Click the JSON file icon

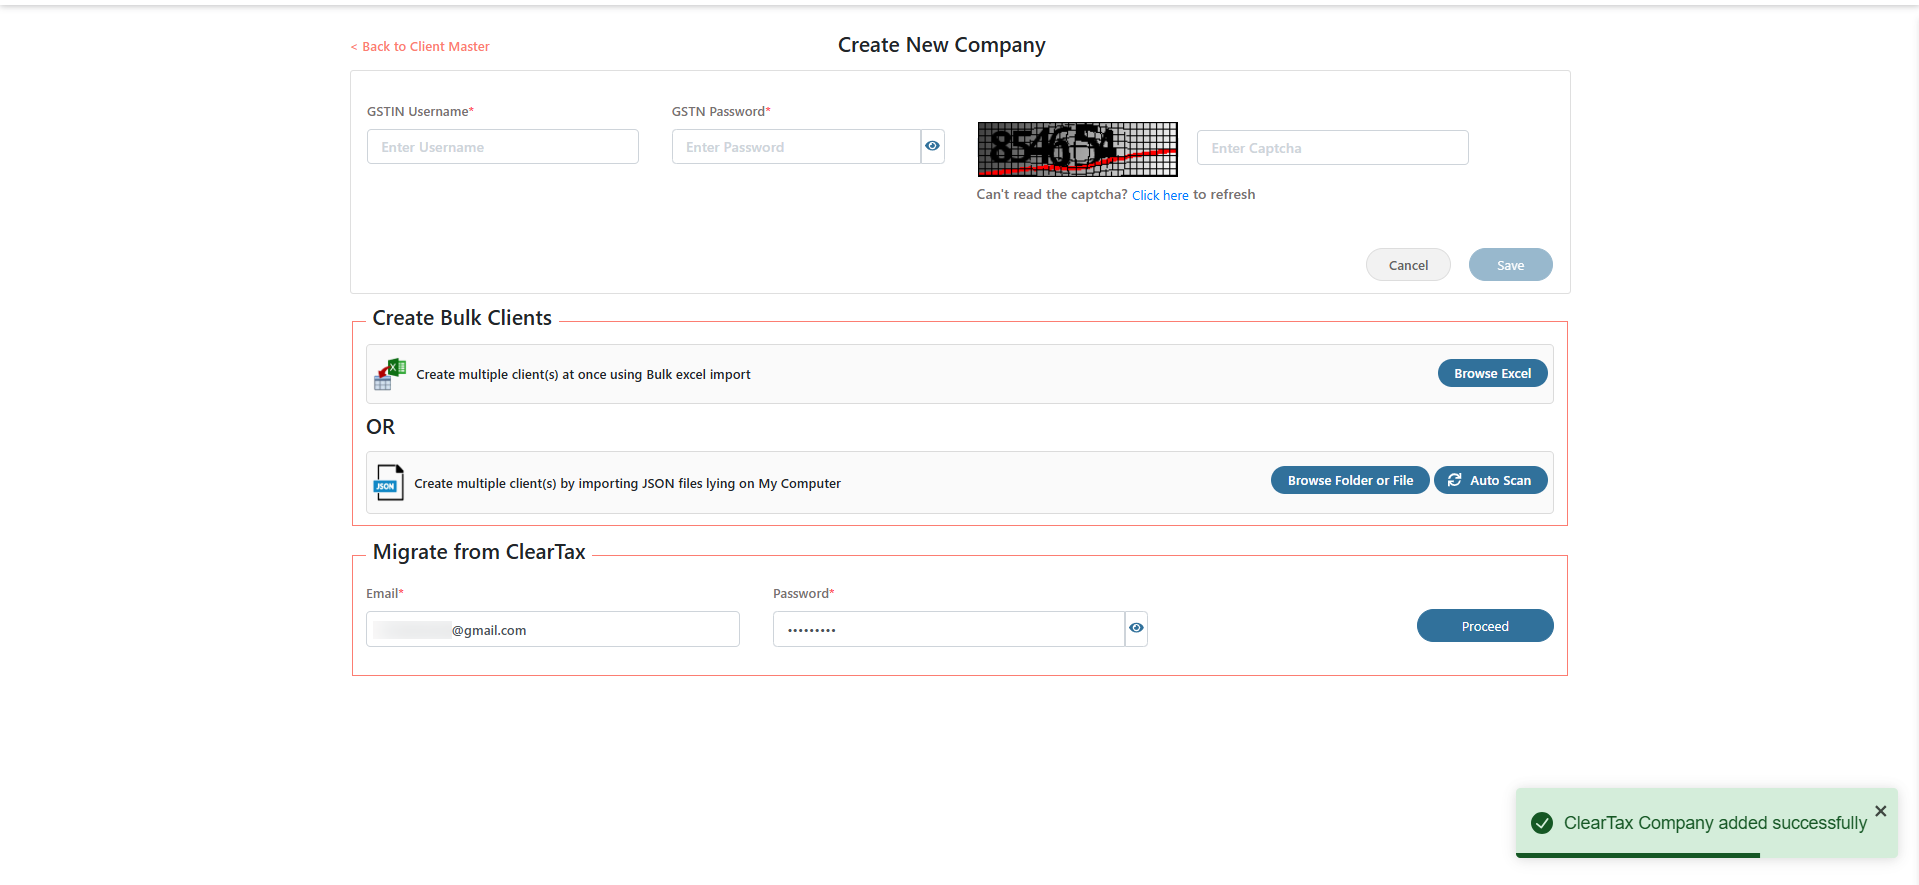[388, 483]
